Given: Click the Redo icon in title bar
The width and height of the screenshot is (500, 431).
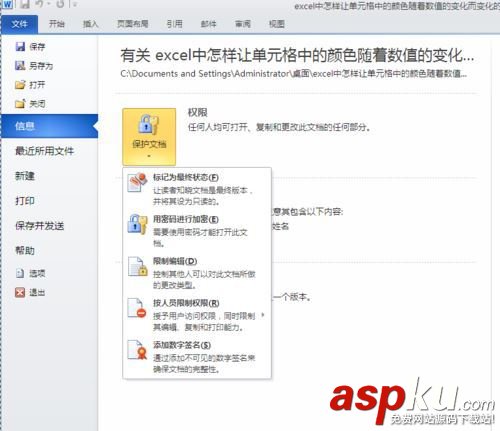Looking at the screenshot, I should coord(60,4).
